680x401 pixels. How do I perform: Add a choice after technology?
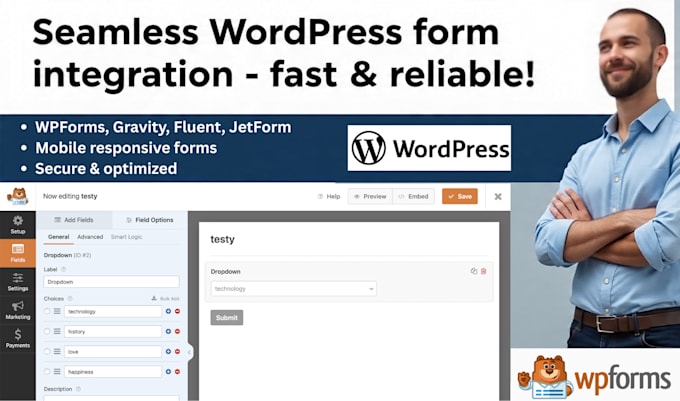coord(168,311)
